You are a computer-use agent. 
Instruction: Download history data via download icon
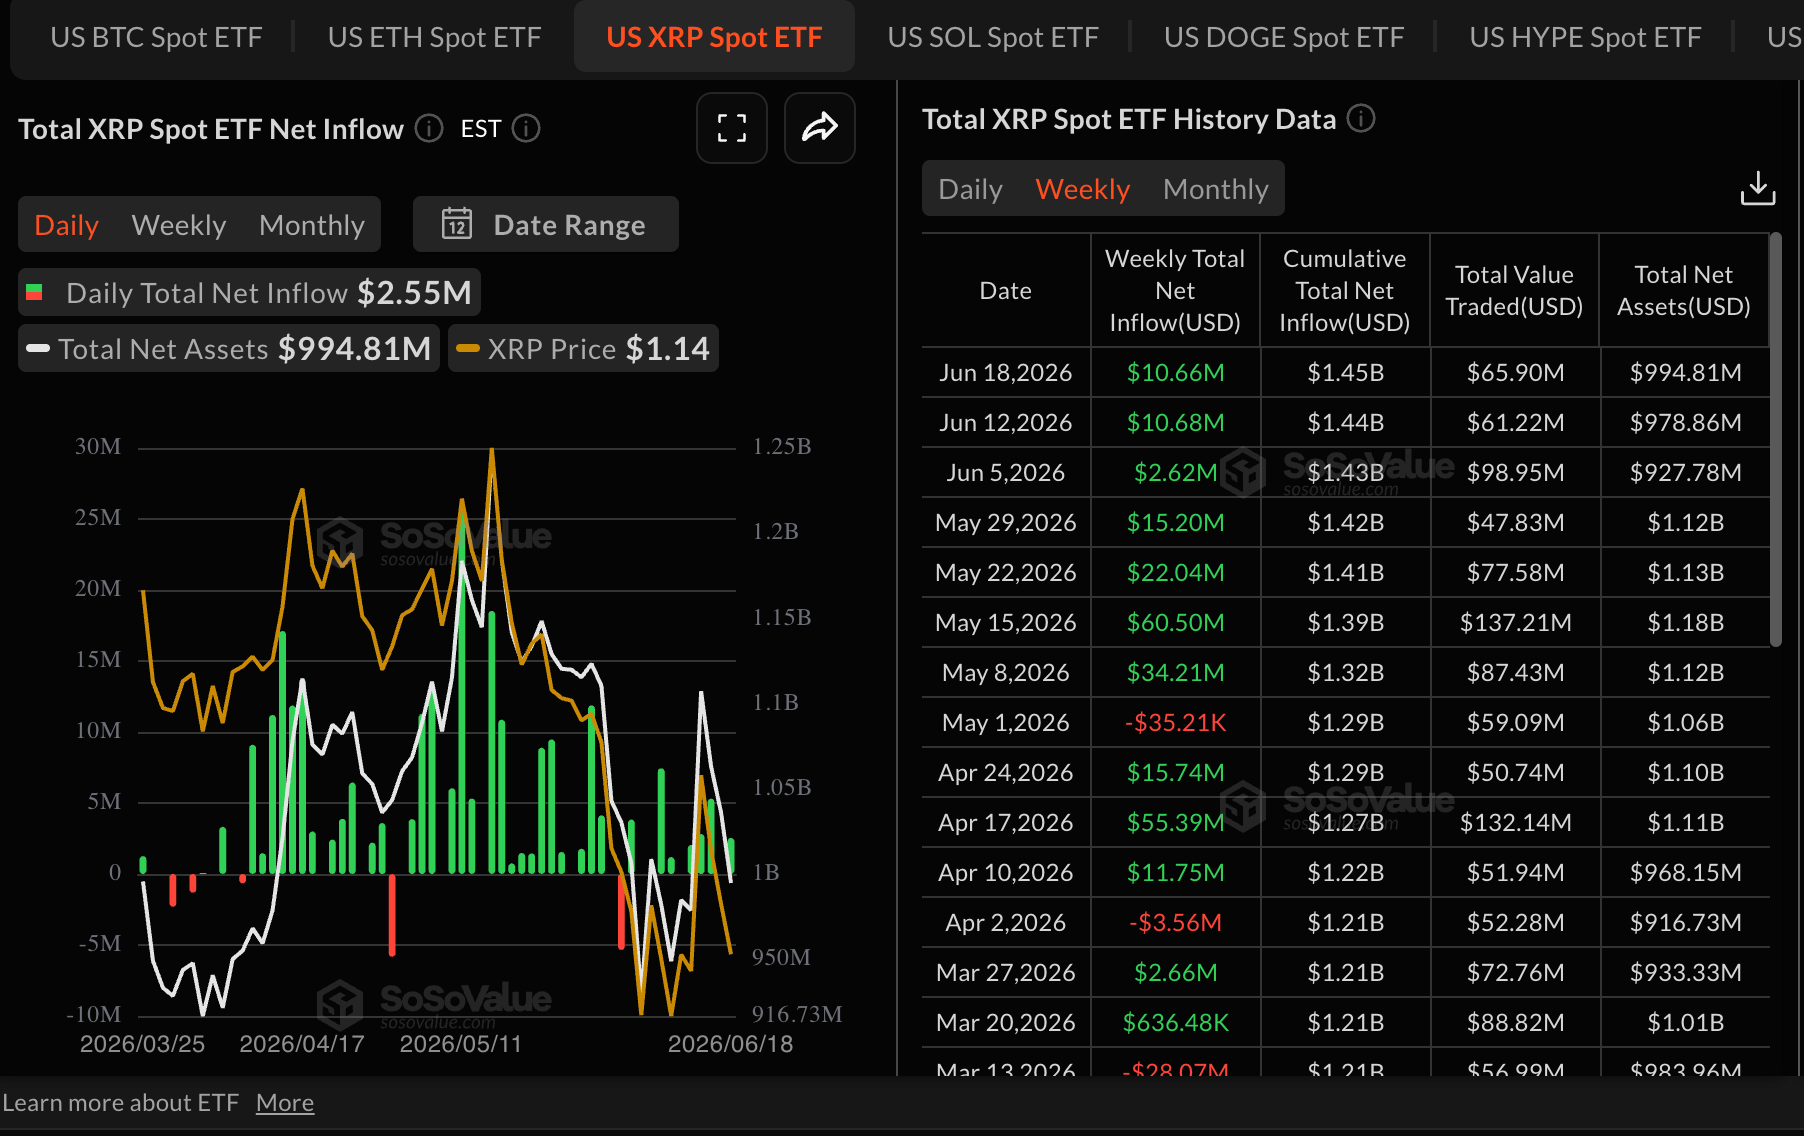point(1758,188)
